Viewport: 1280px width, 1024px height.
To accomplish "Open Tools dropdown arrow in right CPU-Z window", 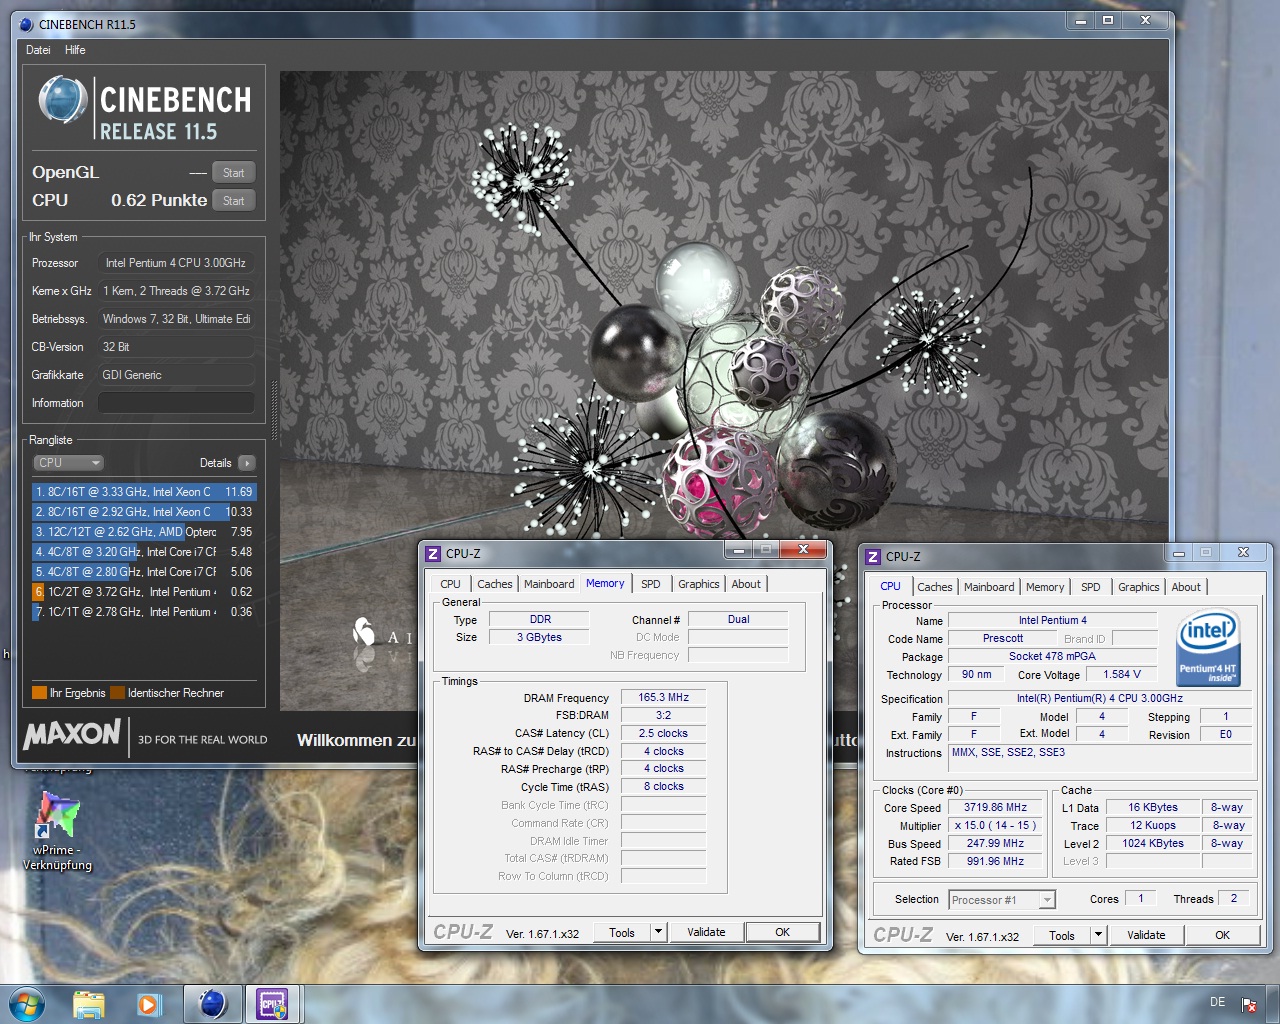I will point(1098,936).
